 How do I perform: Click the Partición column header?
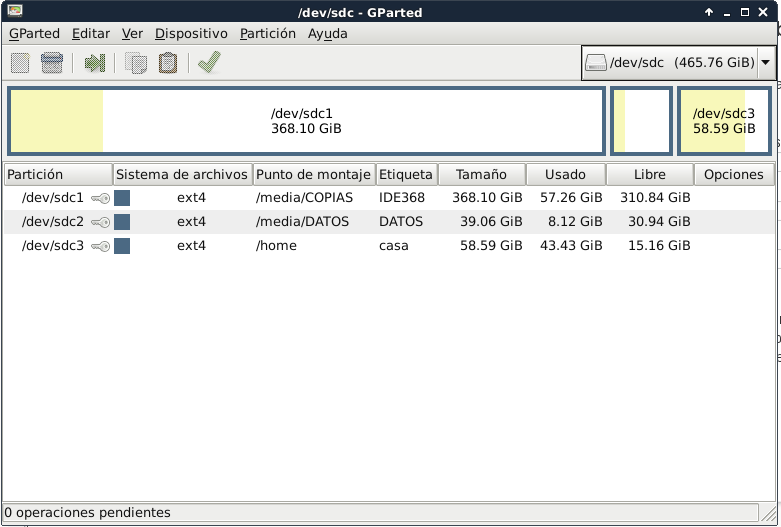(58, 174)
